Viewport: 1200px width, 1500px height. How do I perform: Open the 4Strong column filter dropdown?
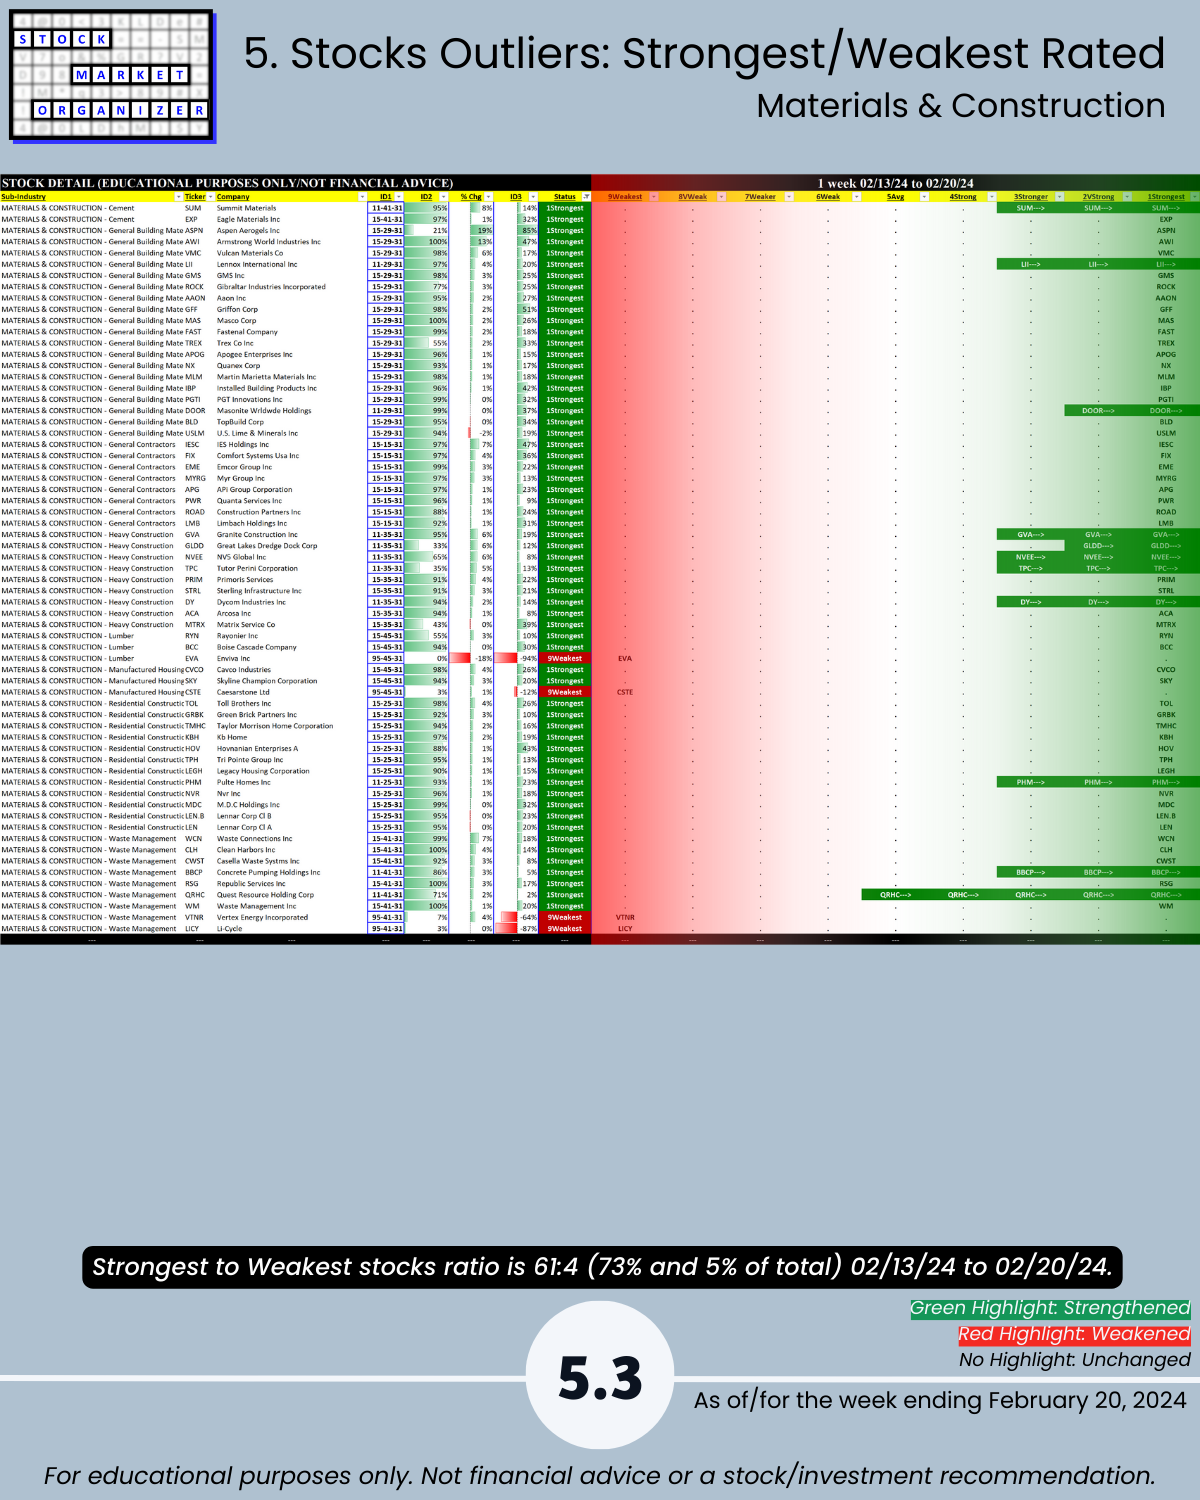coord(992,197)
